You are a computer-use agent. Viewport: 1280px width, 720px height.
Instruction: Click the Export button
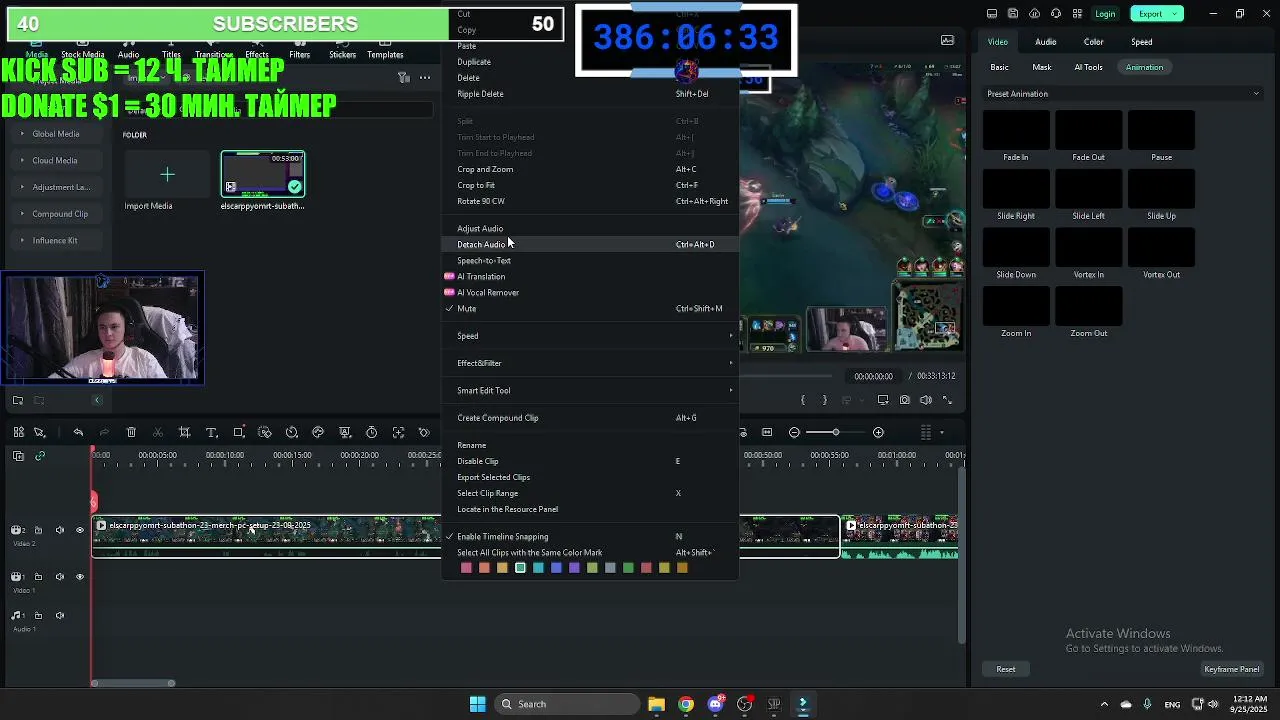tap(1150, 14)
